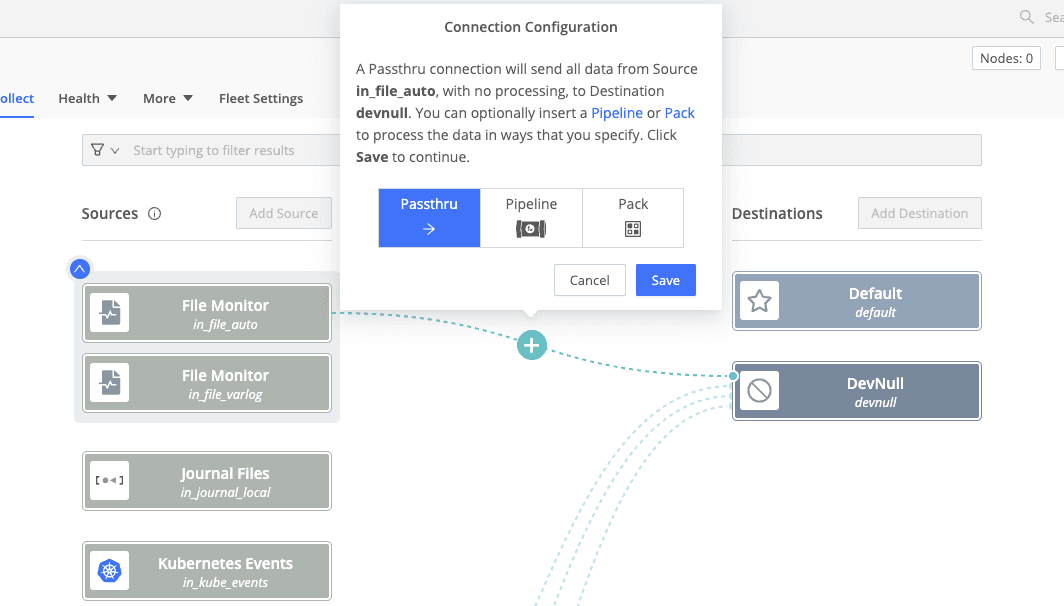
Task: Select the Pipeline connection option
Action: point(531,217)
